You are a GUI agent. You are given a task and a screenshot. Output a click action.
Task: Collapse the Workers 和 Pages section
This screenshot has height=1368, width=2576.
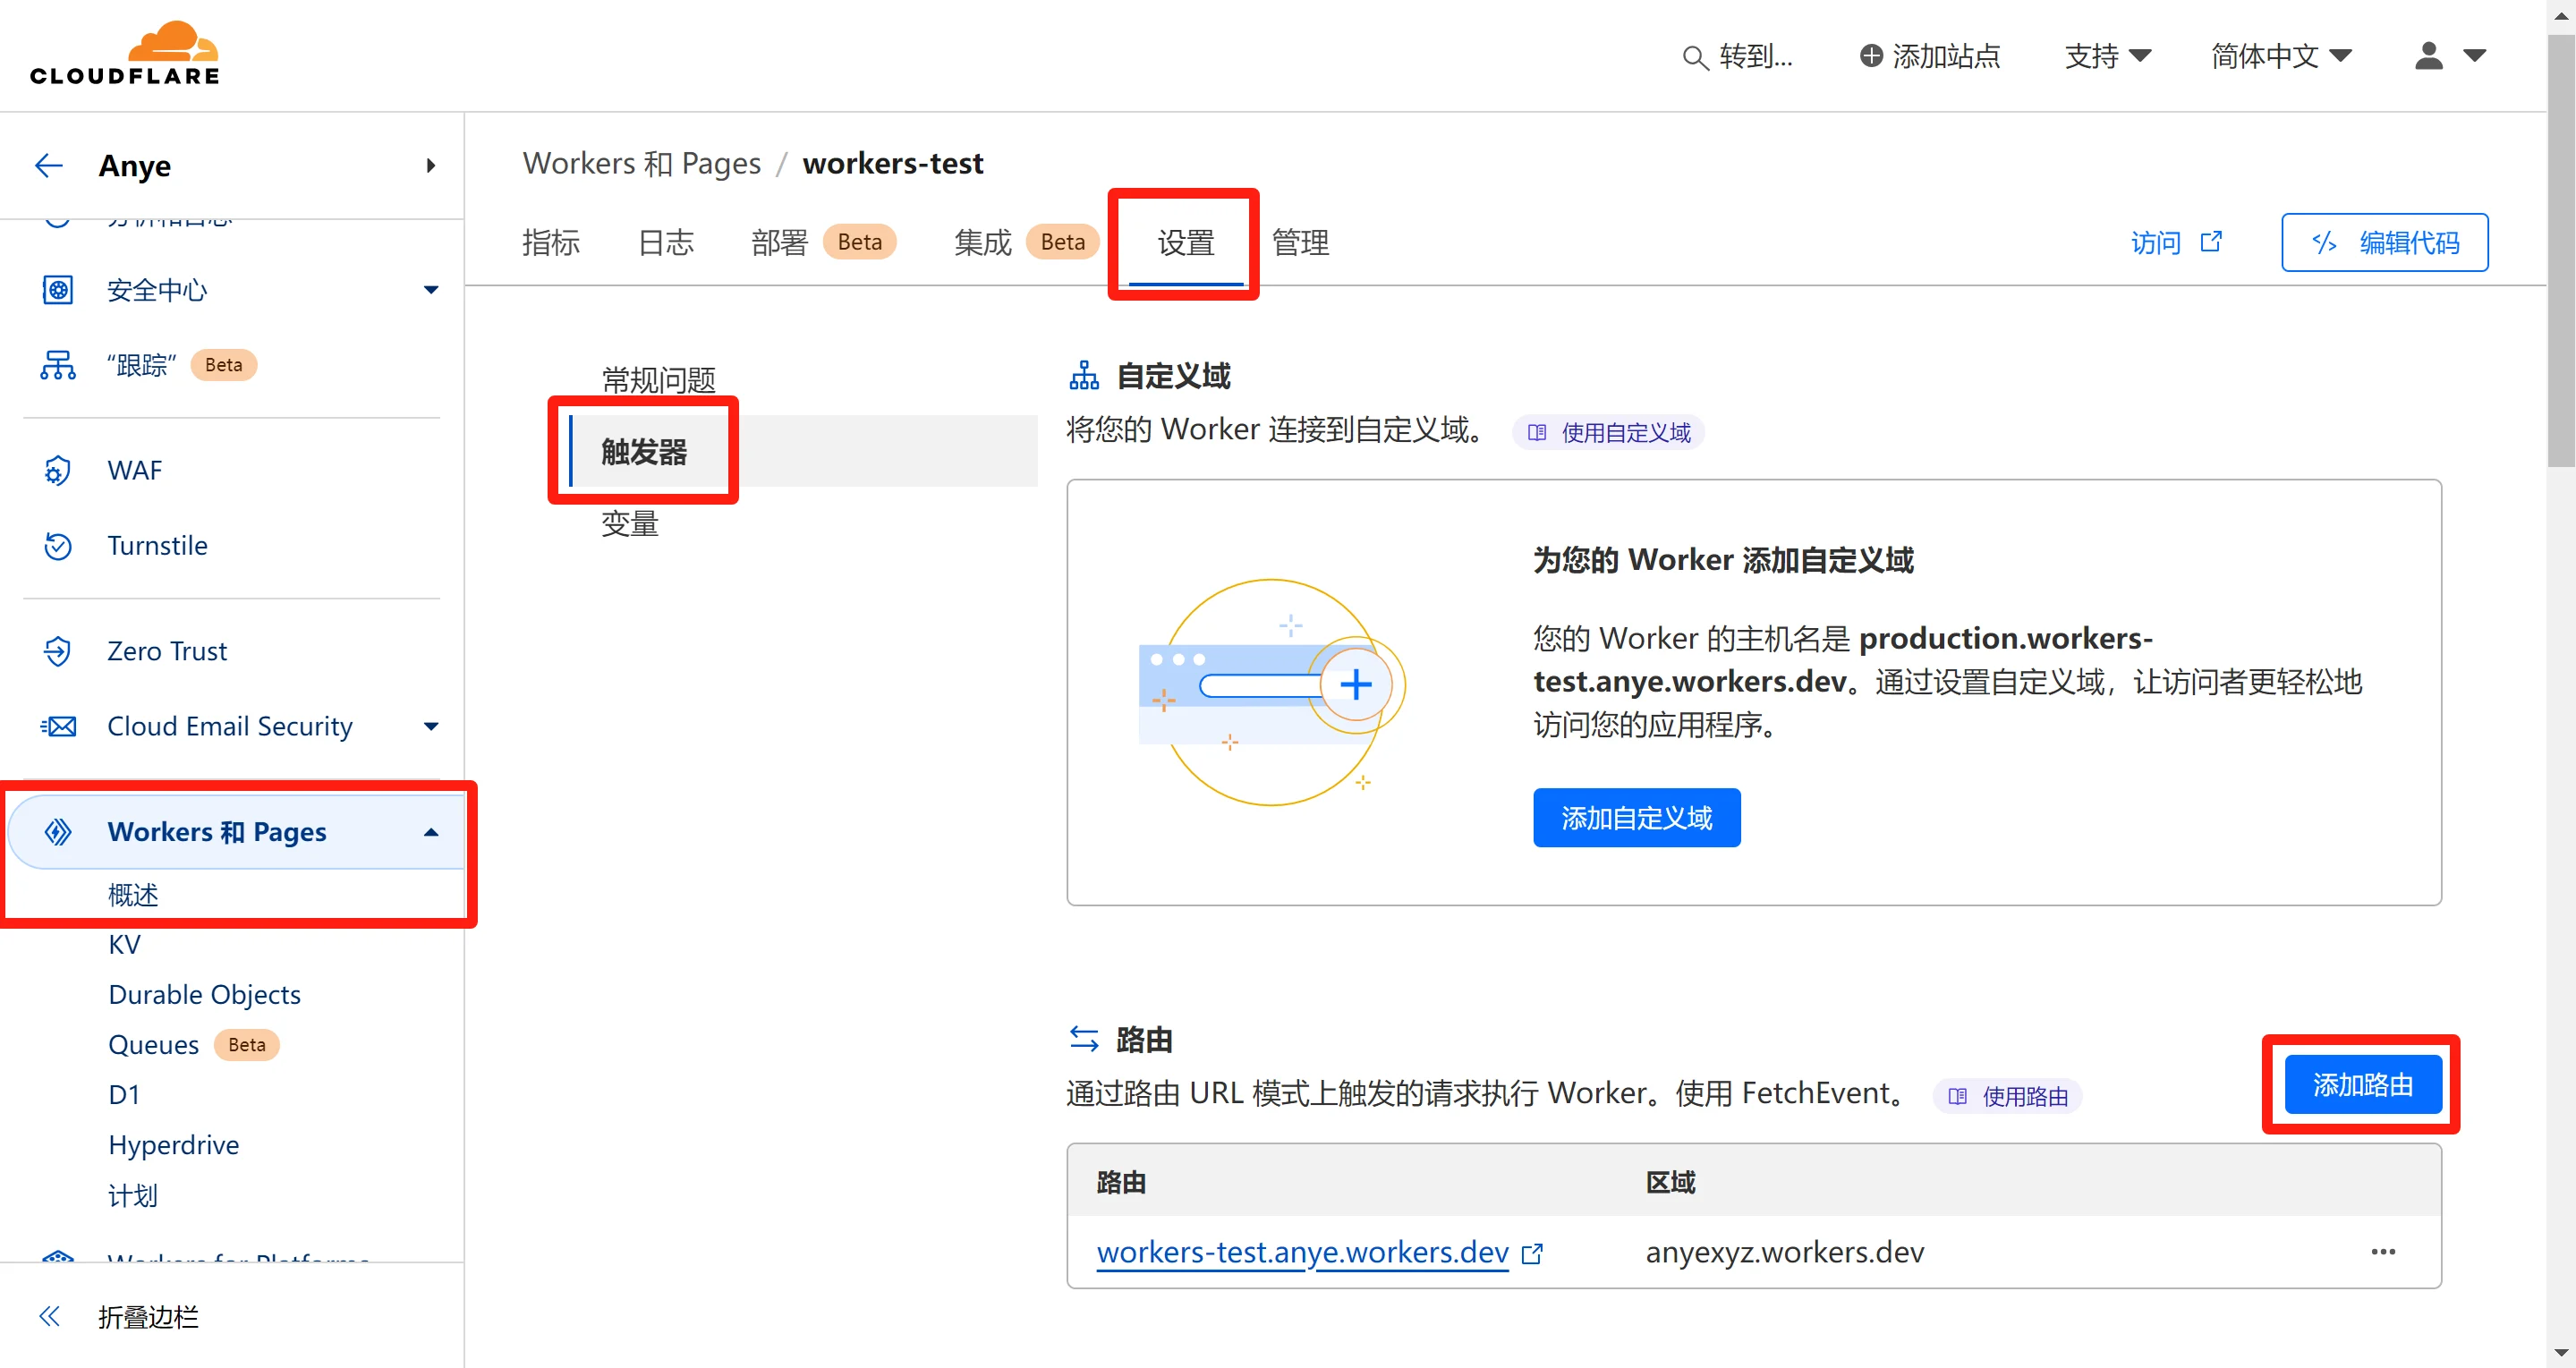coord(431,832)
